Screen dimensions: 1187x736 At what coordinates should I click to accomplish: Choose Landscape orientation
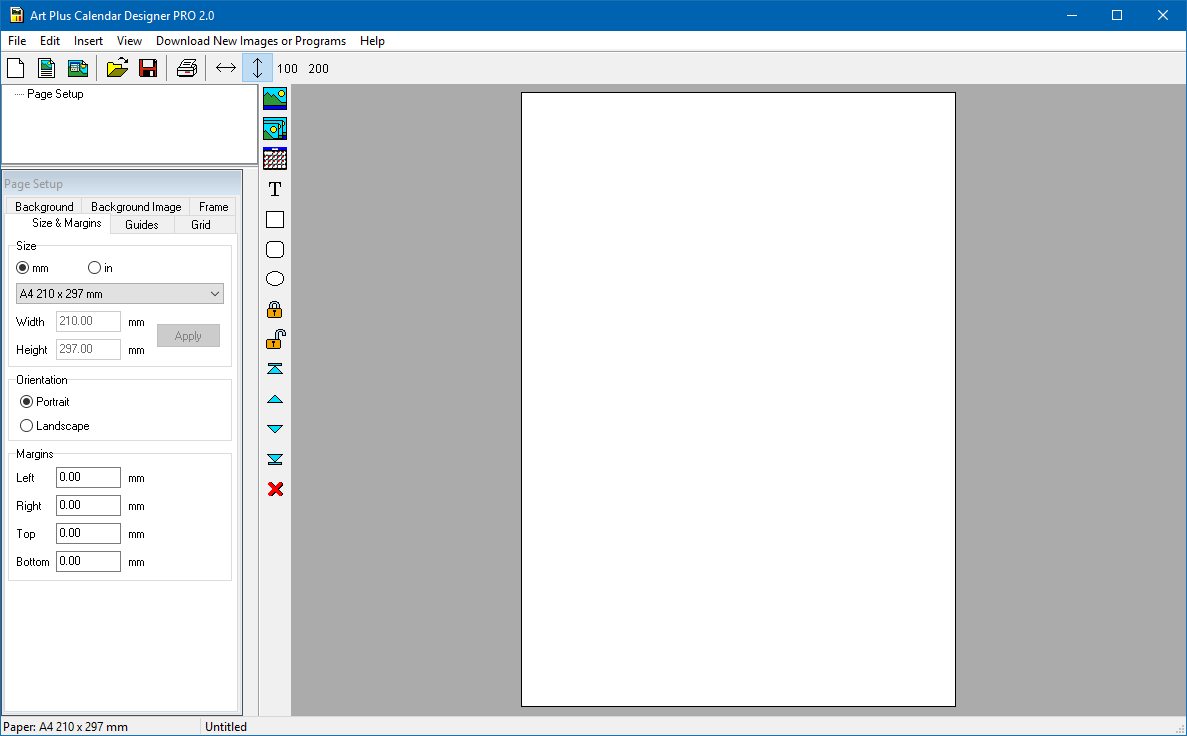point(27,426)
